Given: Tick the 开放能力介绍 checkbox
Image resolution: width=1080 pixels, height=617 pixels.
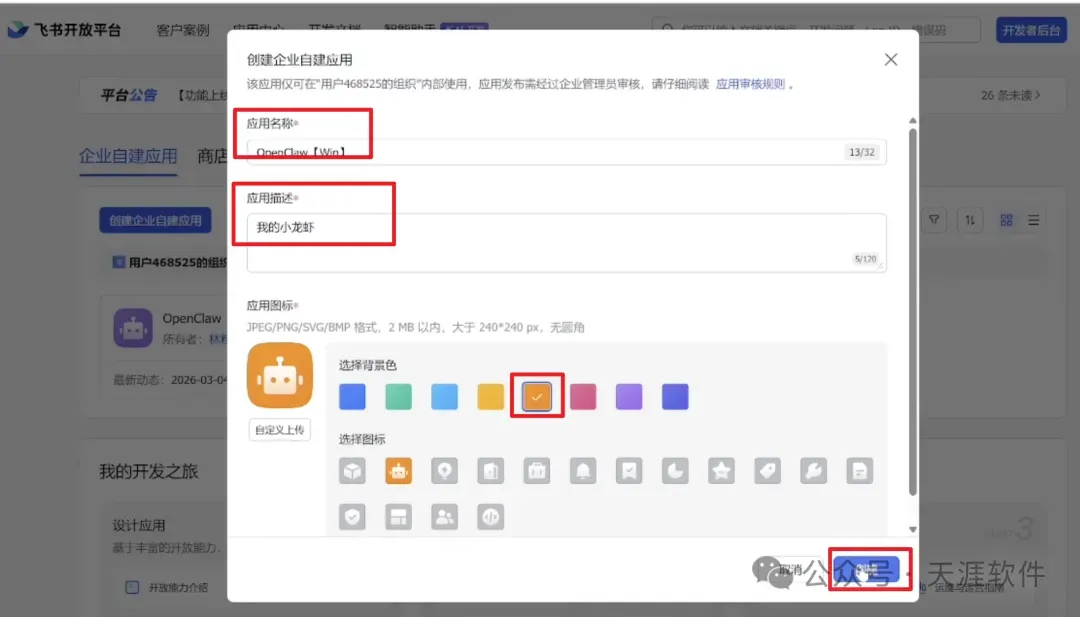Looking at the screenshot, I should 132,587.
